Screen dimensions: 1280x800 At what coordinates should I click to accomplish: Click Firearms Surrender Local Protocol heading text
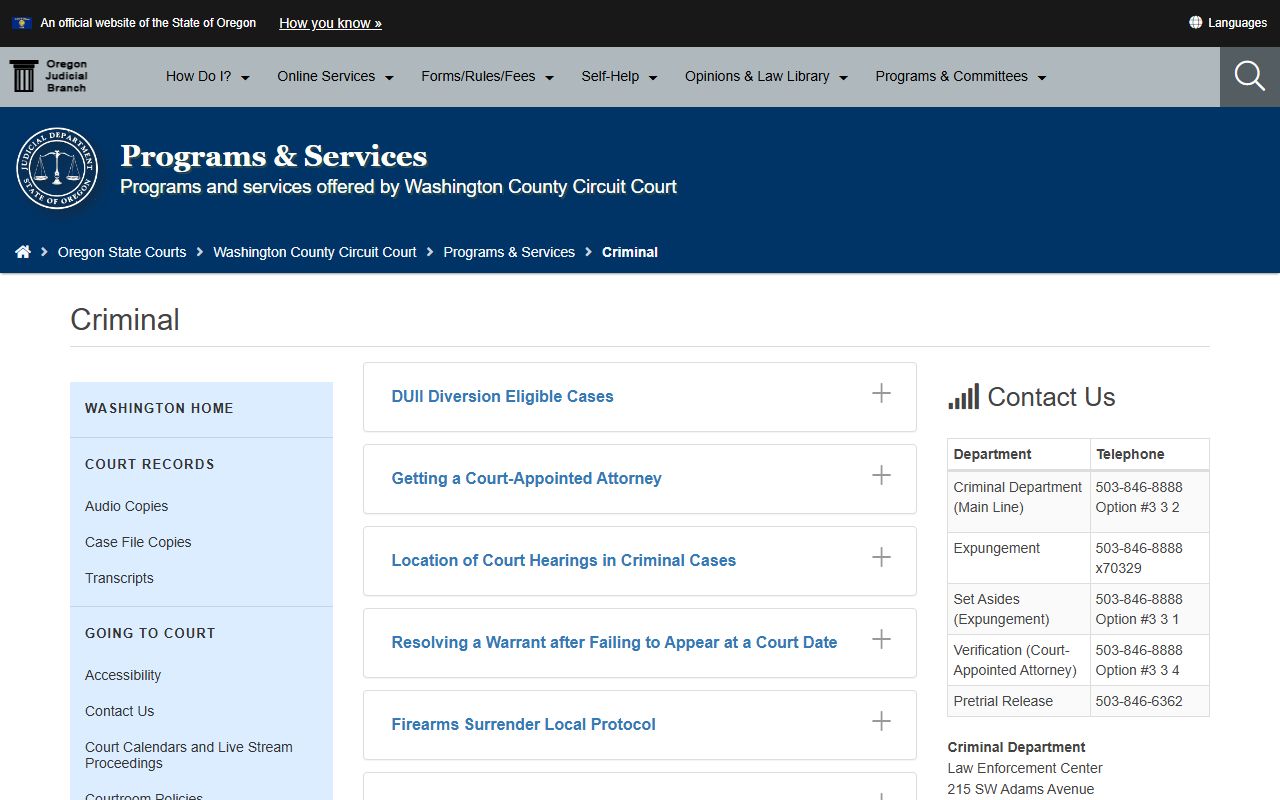[x=523, y=724]
